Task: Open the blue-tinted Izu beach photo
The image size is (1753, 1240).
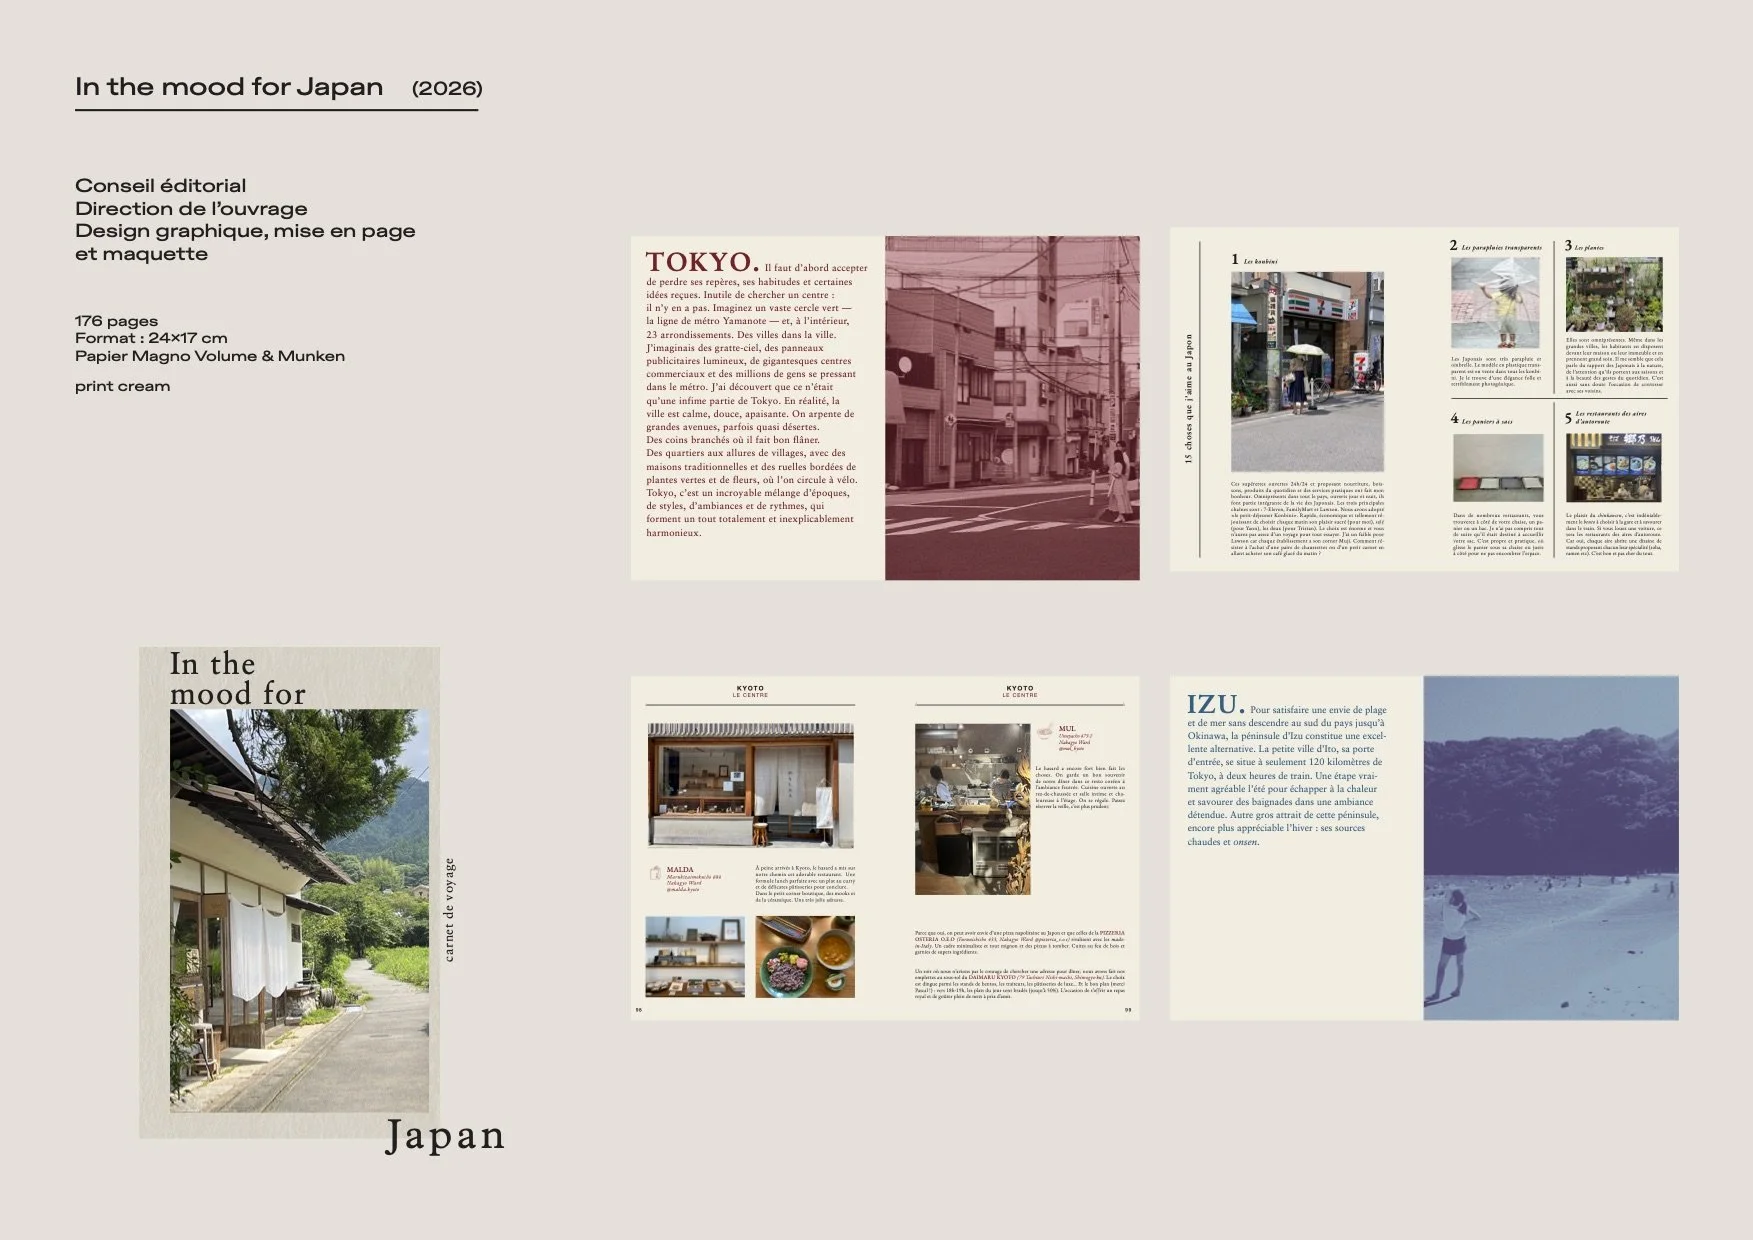Action: [x=1551, y=848]
